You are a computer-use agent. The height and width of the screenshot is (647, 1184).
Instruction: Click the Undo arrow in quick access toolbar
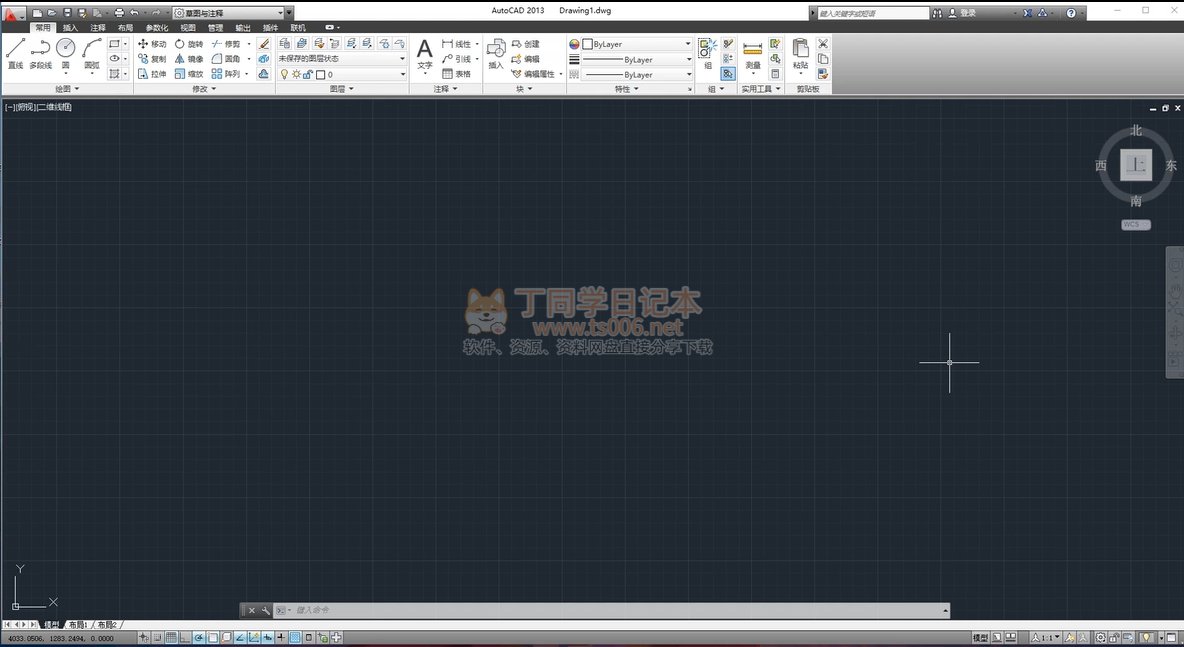[134, 13]
